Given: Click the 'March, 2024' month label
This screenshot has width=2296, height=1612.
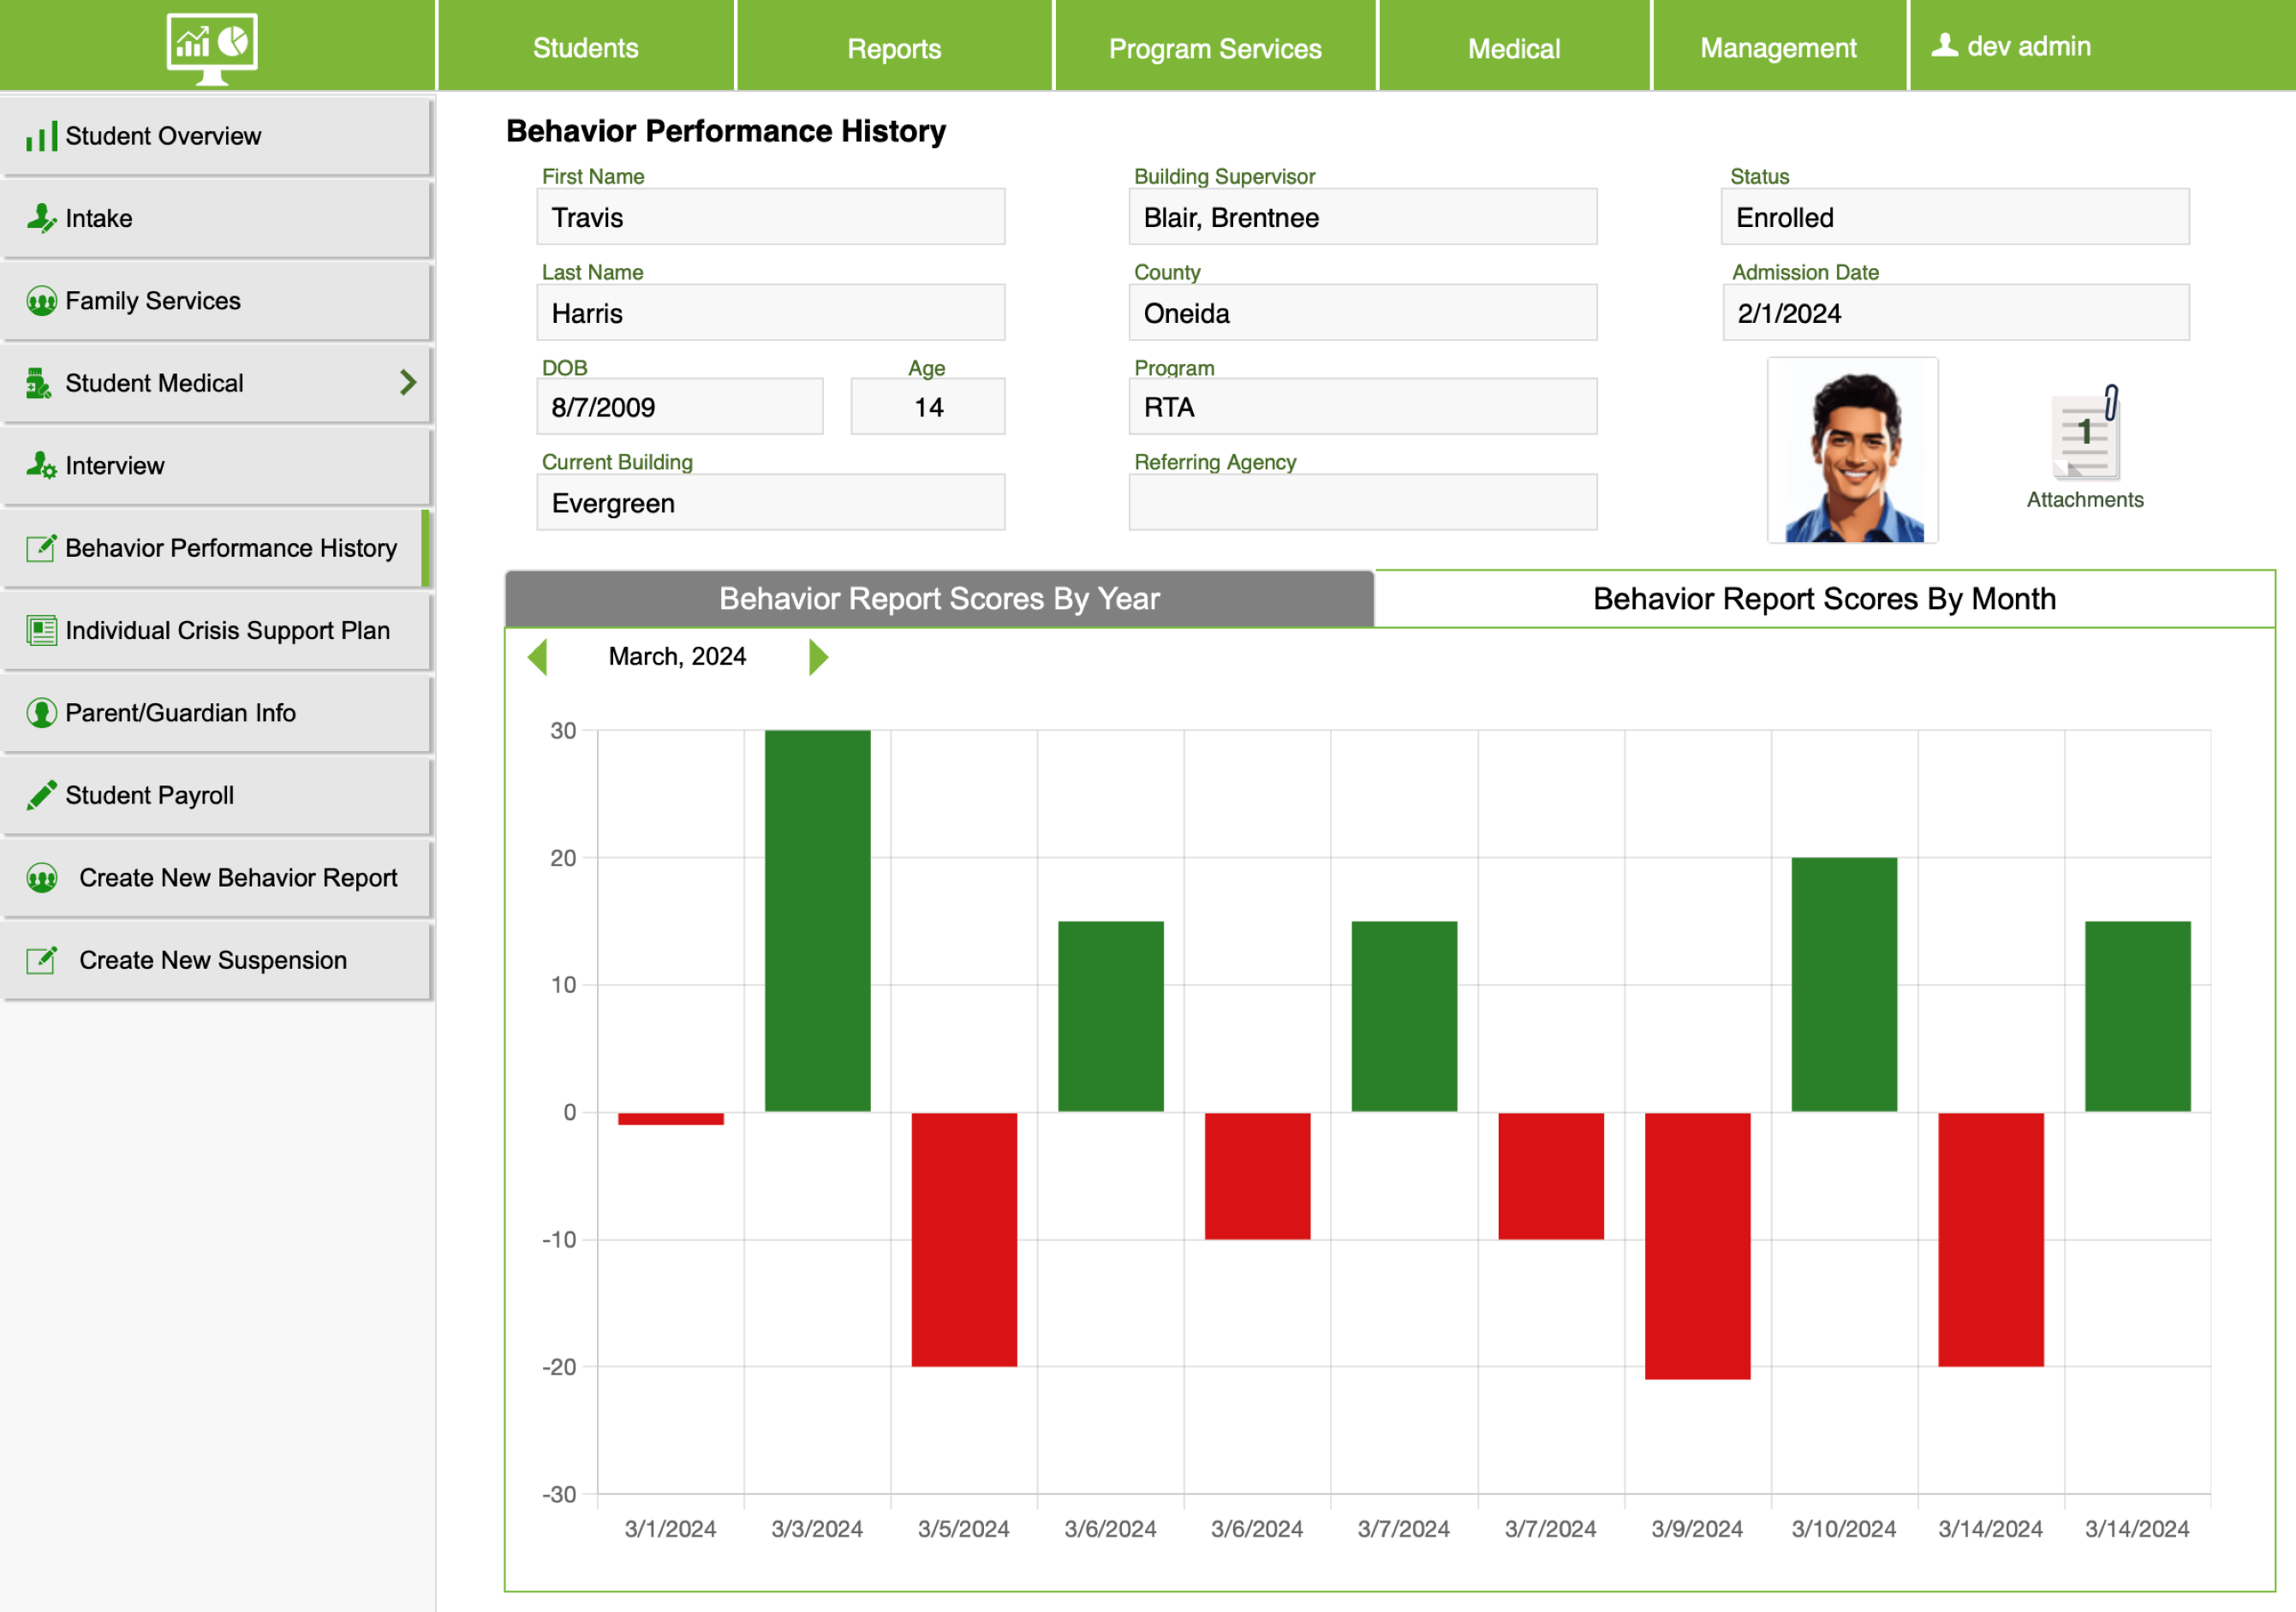Looking at the screenshot, I should [677, 657].
